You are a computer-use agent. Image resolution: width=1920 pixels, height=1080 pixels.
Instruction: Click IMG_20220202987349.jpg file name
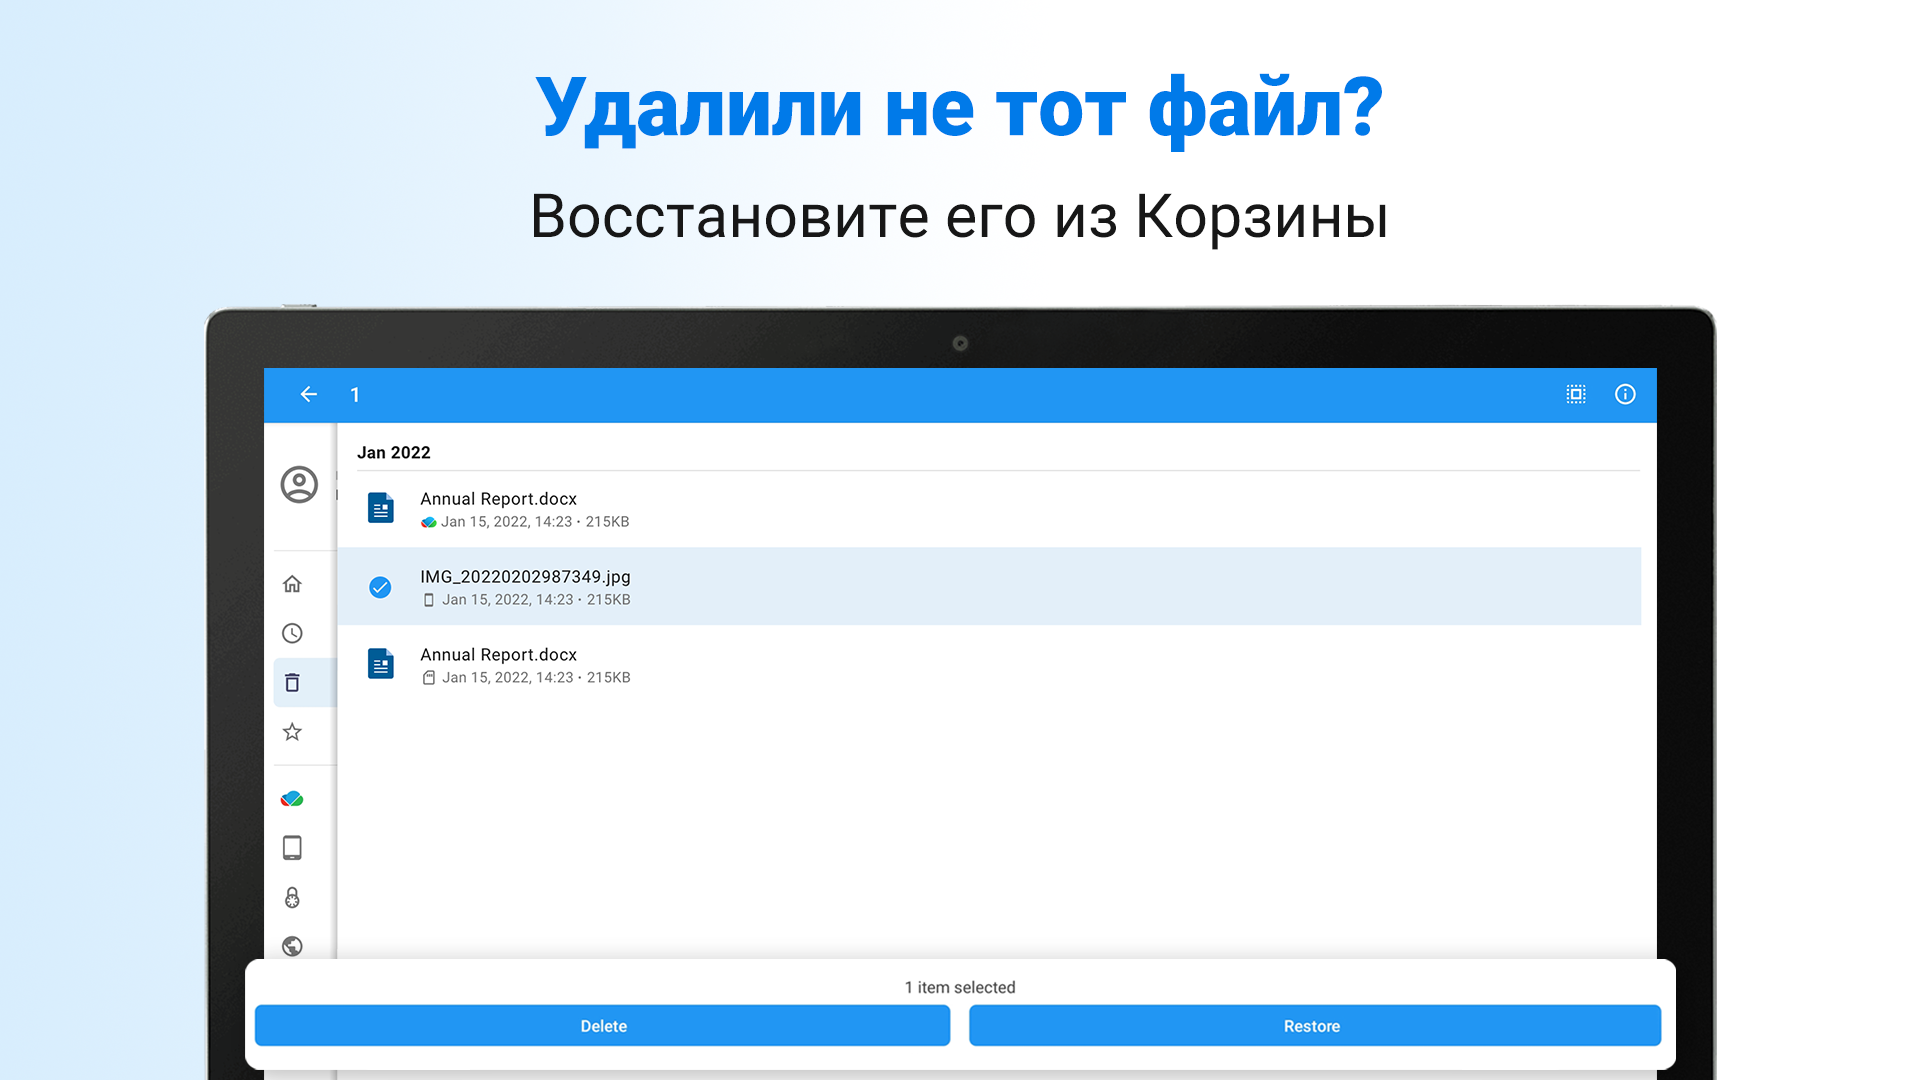pyautogui.click(x=525, y=577)
